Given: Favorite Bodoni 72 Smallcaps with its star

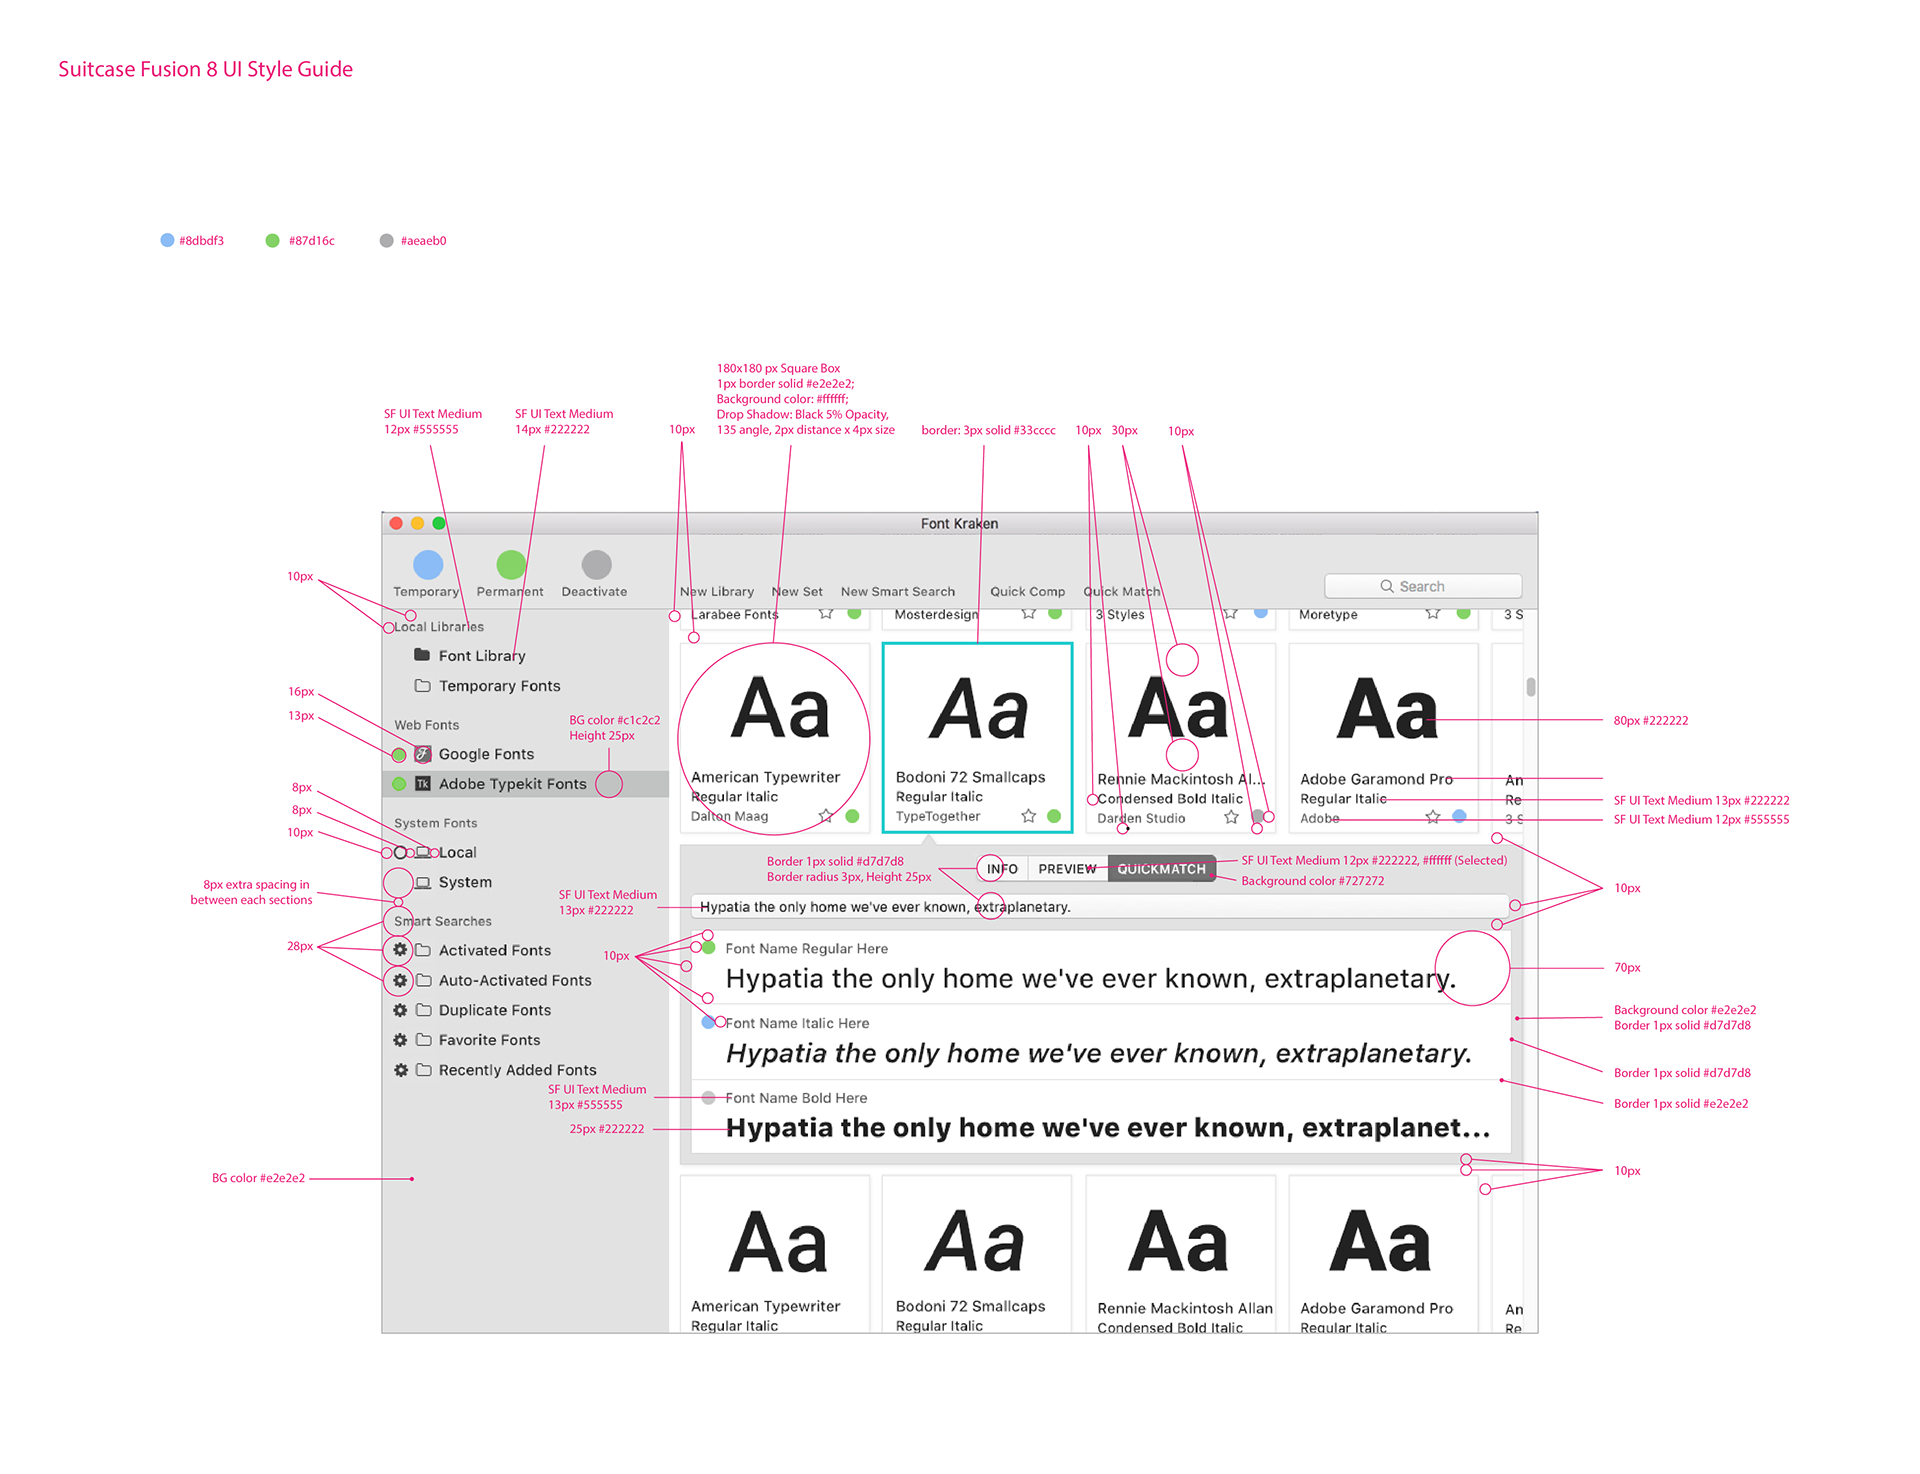Looking at the screenshot, I should point(1028,816).
